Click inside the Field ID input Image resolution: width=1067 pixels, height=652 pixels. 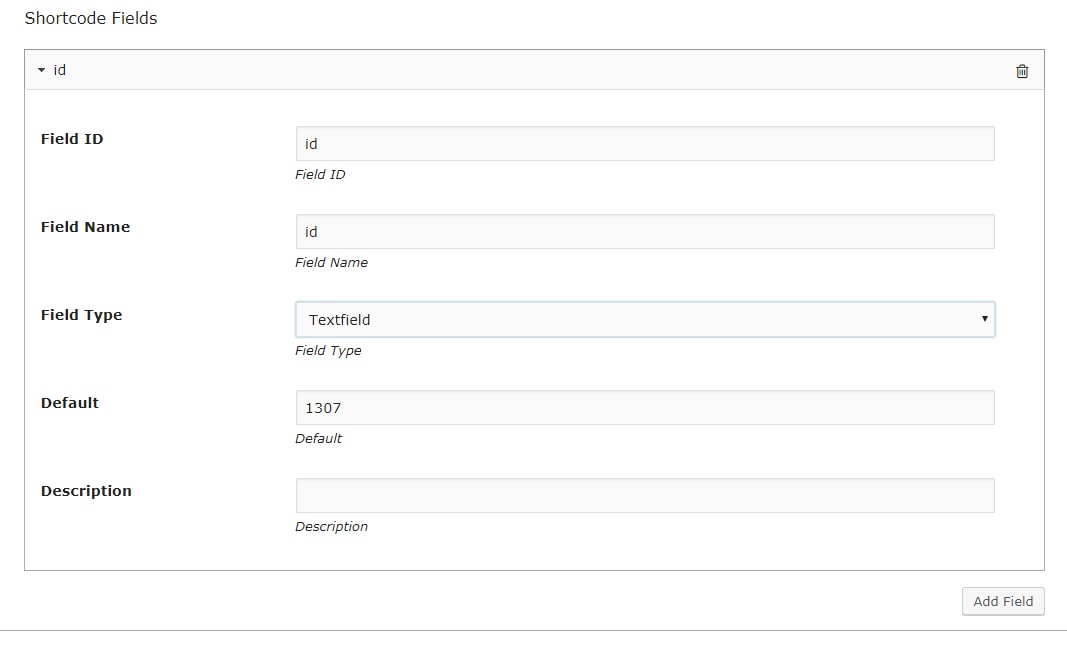pos(645,143)
